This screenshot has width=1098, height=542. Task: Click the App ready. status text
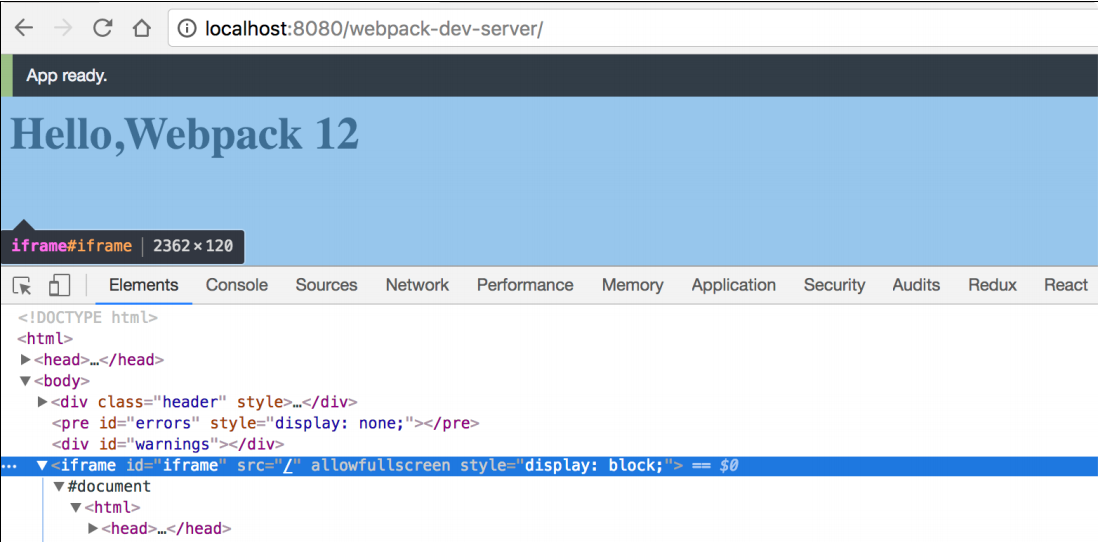click(x=67, y=76)
